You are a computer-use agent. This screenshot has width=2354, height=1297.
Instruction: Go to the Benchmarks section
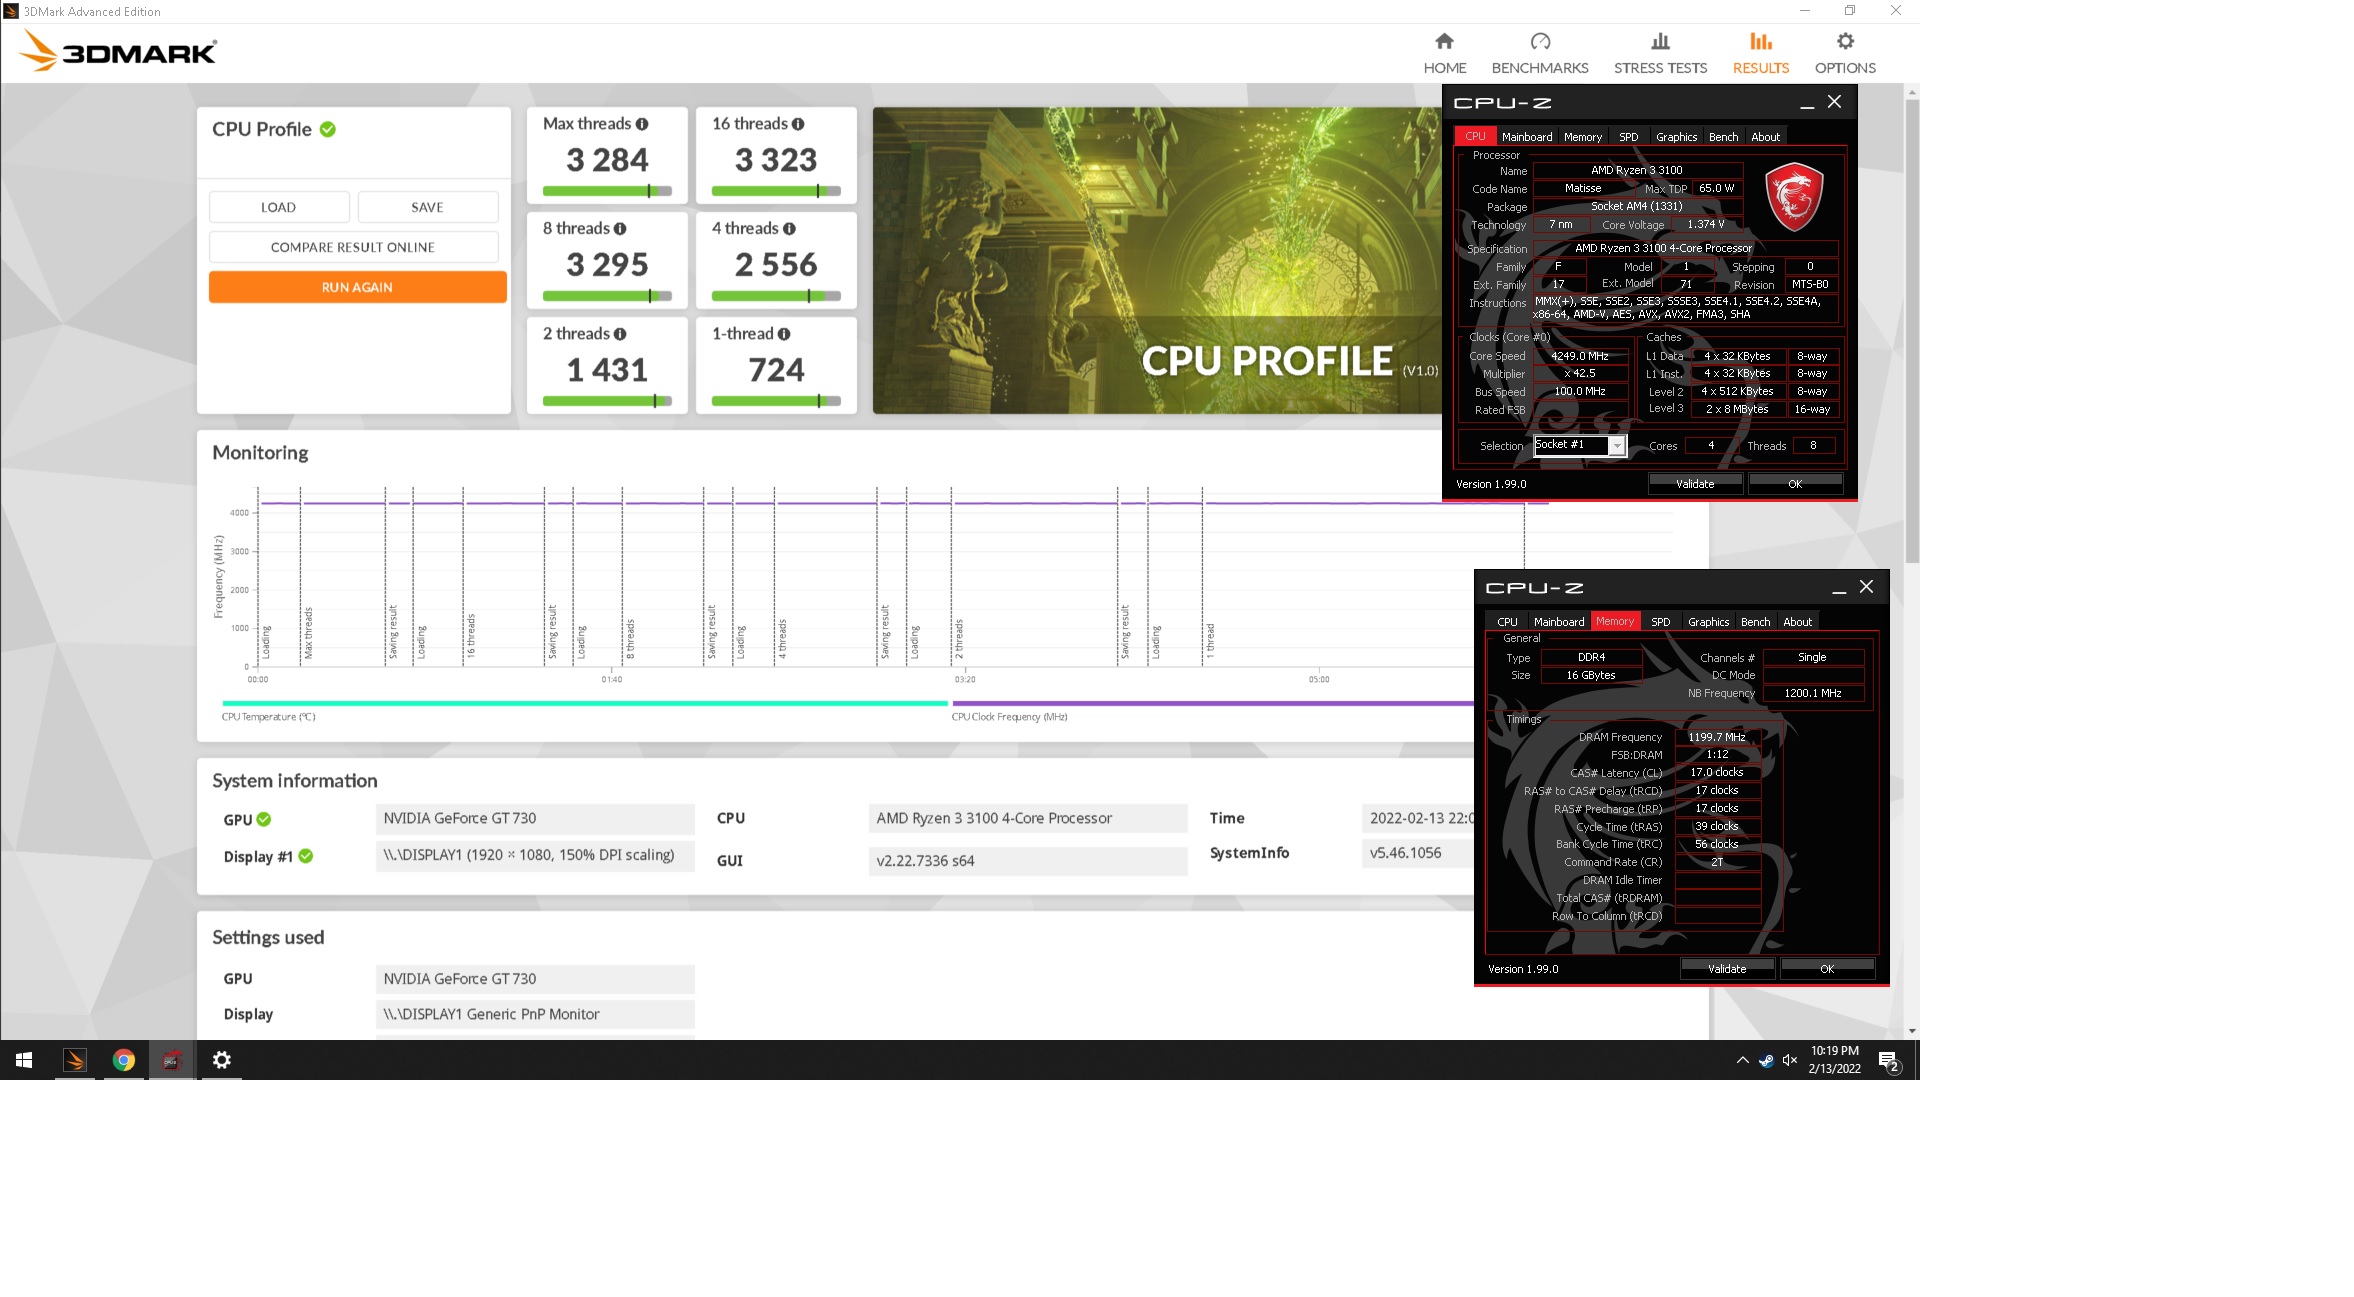coord(1539,53)
